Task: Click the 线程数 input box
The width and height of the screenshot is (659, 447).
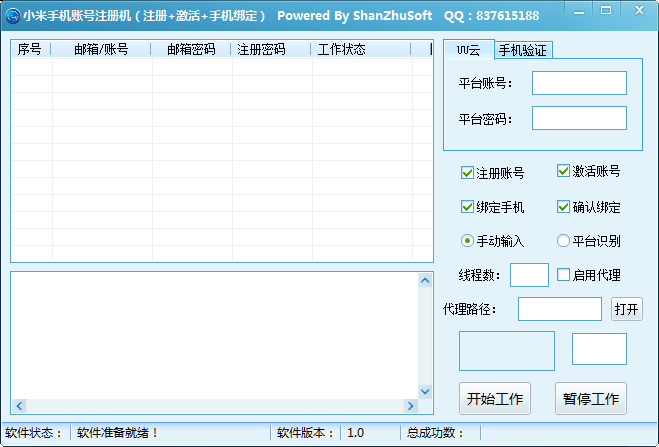Action: pos(529,275)
